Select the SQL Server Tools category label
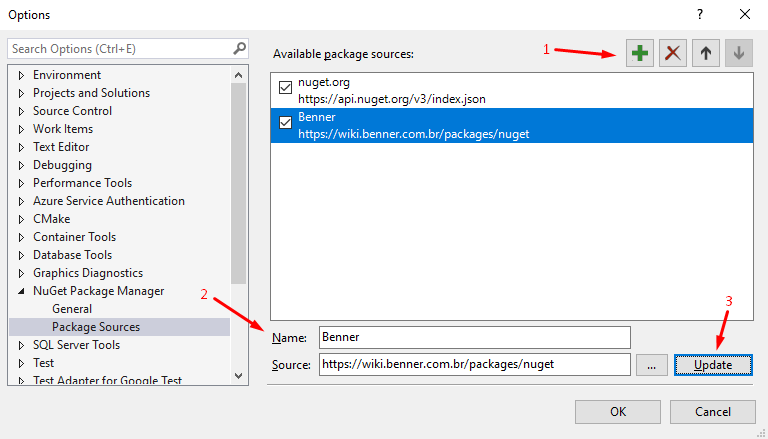Viewport: 768px width, 439px height. [76, 345]
